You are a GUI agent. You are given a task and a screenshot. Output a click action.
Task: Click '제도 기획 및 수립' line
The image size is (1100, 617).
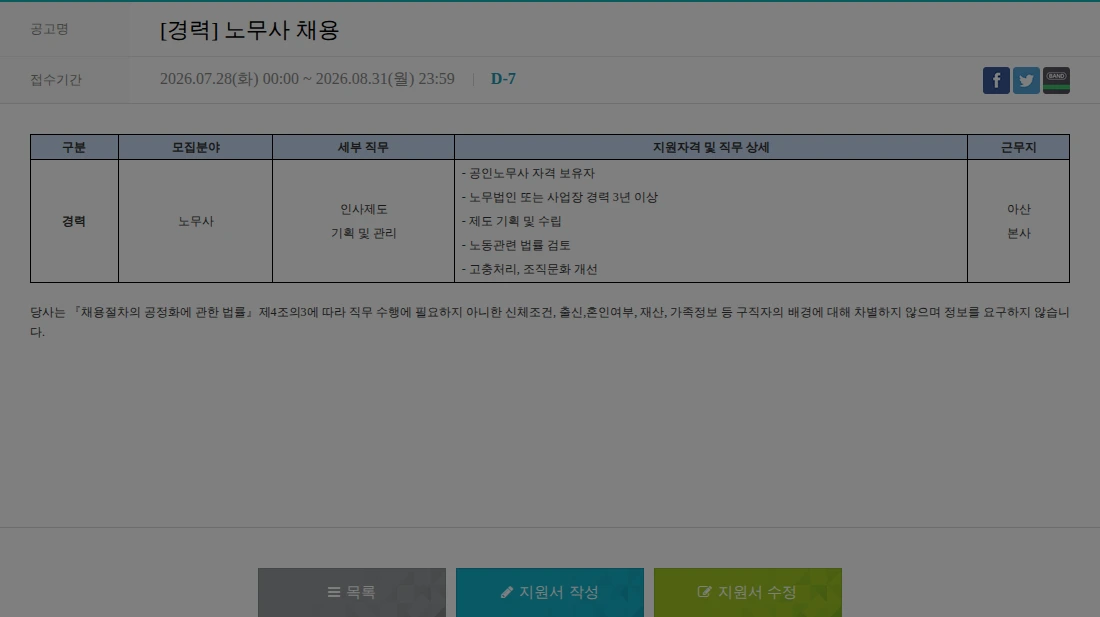(511, 221)
